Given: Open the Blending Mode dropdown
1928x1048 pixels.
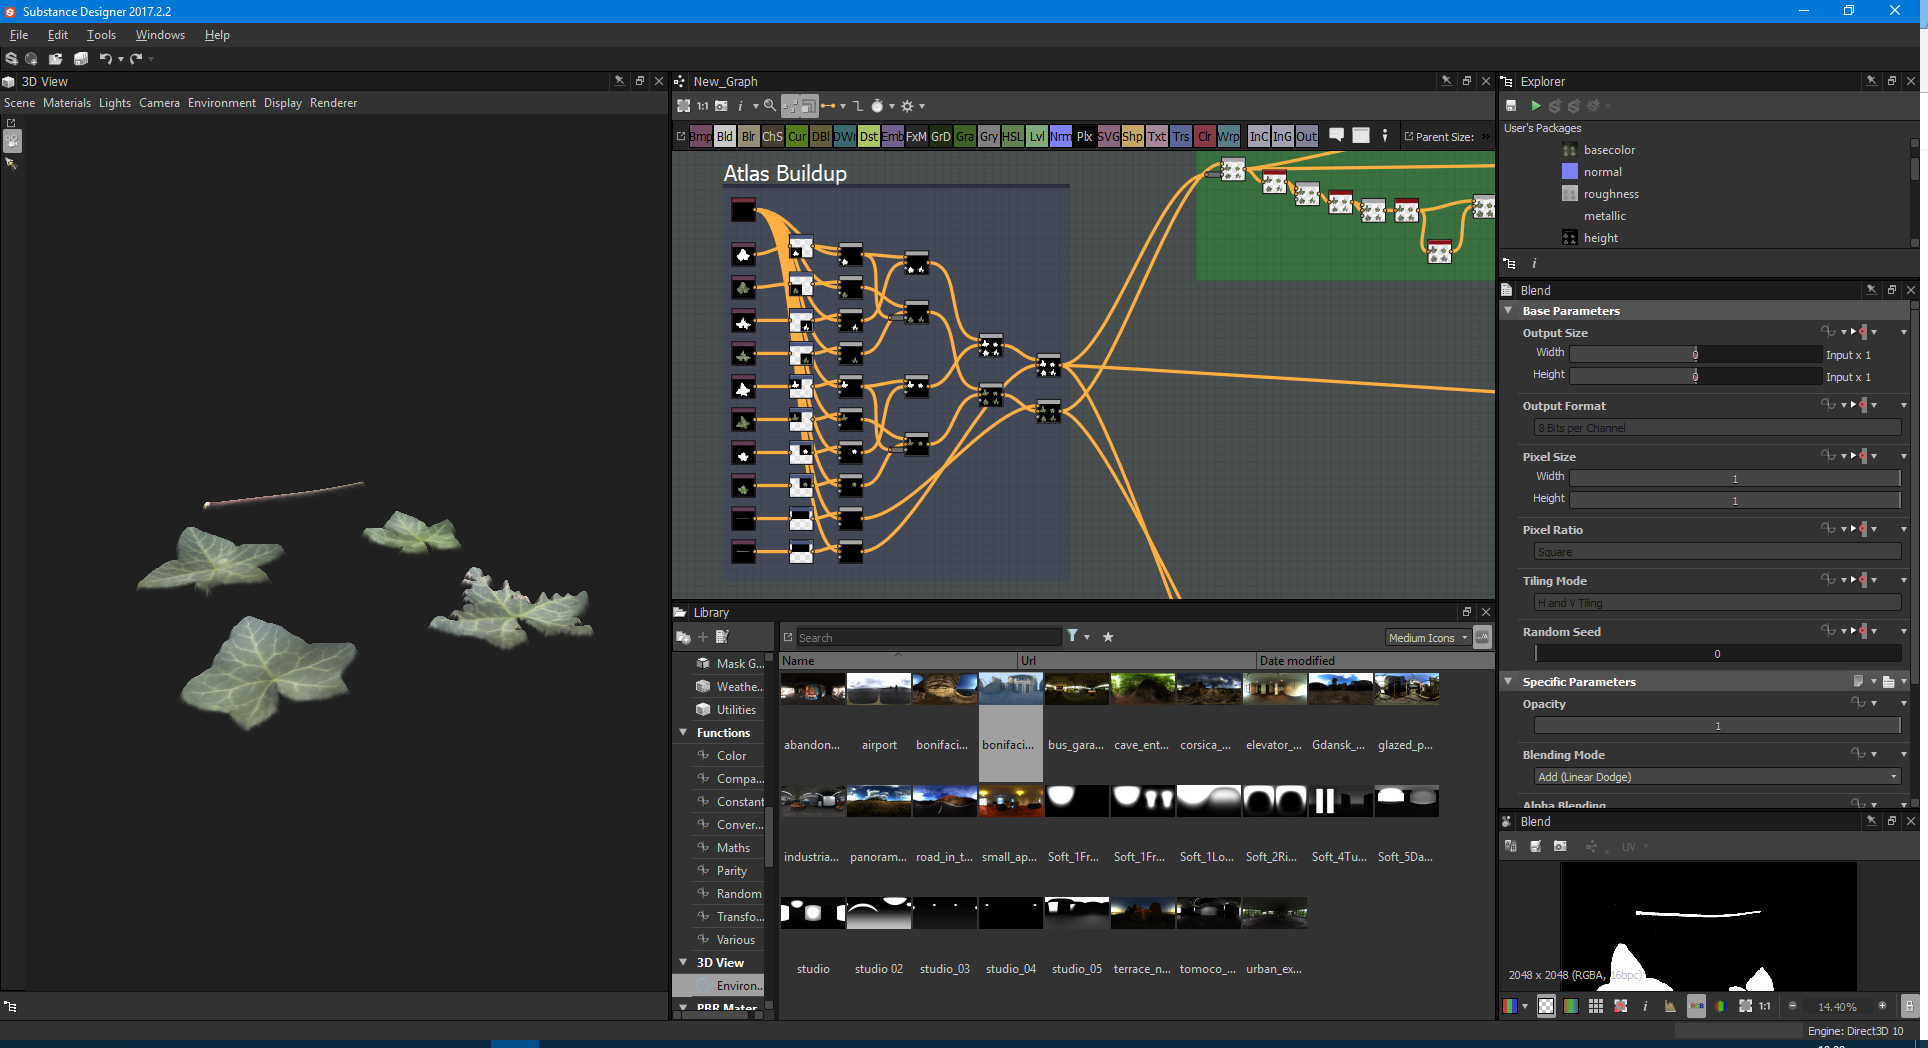Looking at the screenshot, I should pos(1717,777).
